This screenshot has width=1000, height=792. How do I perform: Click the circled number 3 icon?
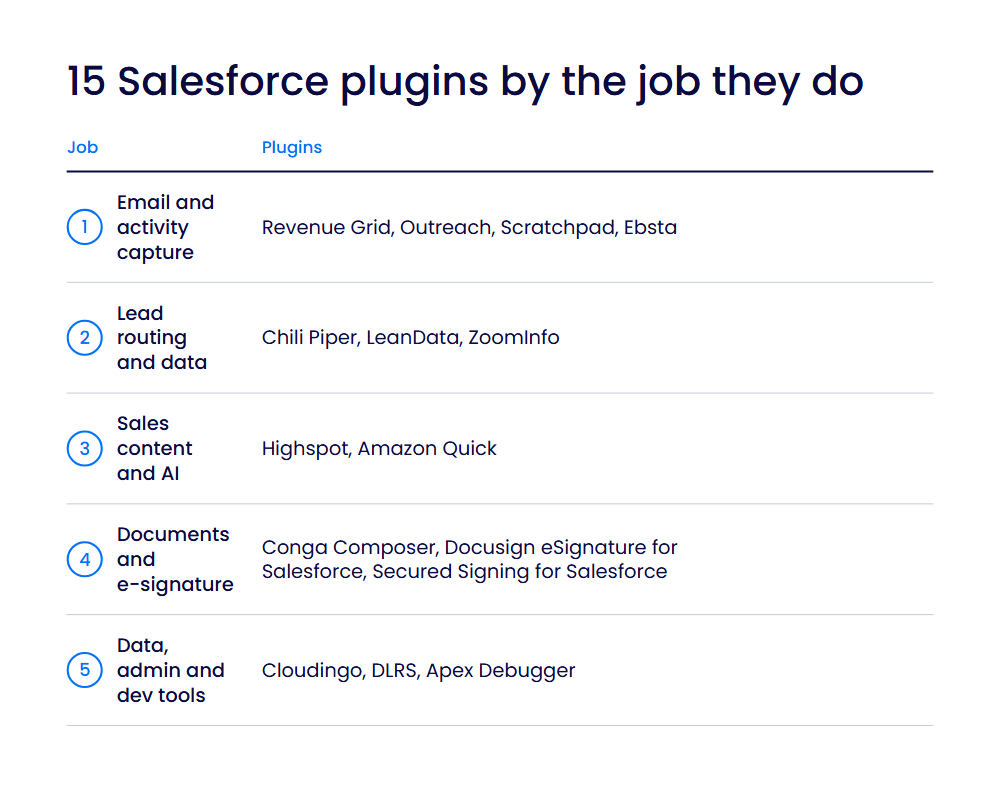coord(85,449)
